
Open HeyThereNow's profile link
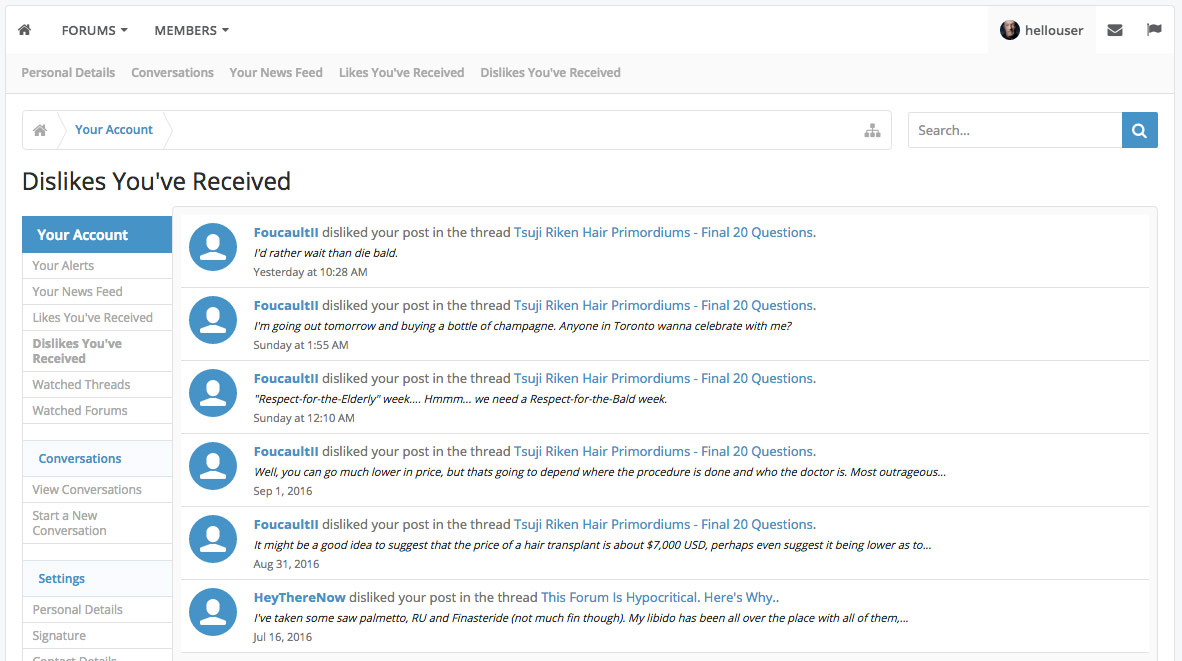click(299, 597)
